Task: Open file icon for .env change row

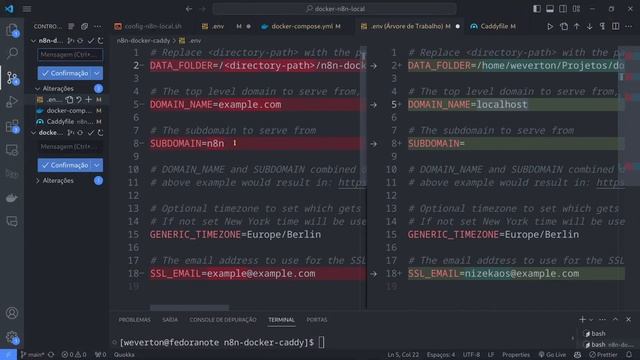Action: tap(69, 100)
